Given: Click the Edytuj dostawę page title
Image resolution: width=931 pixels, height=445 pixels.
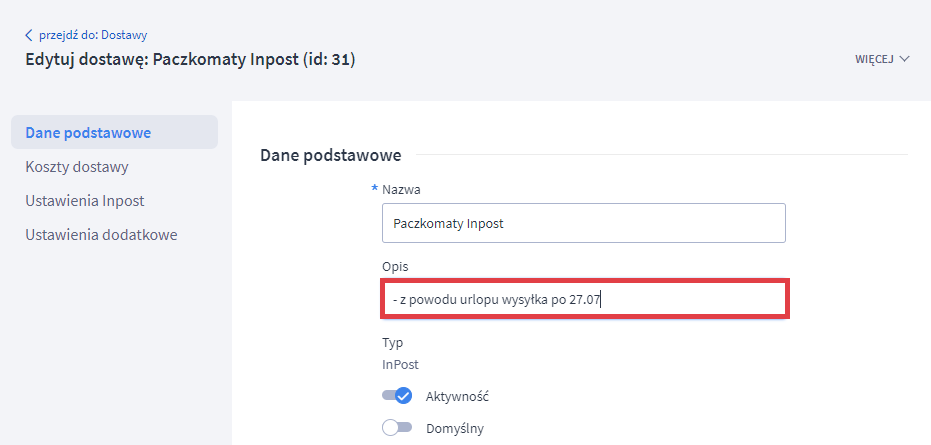Looking at the screenshot, I should (190, 60).
